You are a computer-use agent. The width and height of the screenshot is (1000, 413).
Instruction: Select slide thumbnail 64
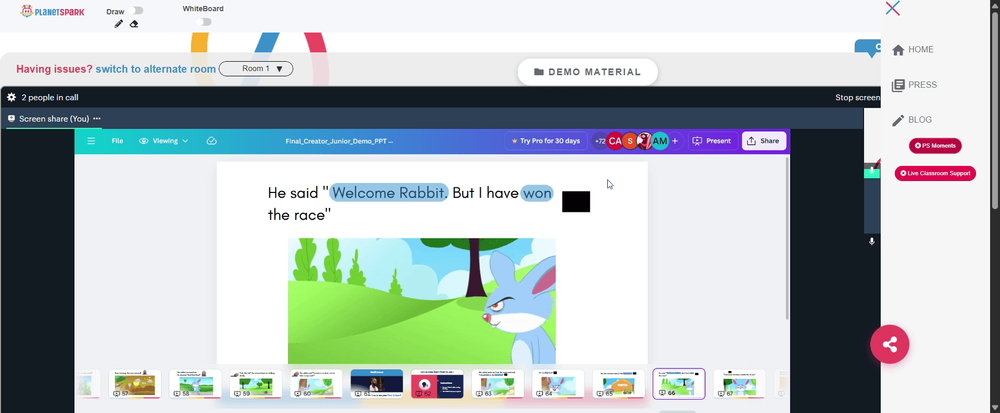click(x=558, y=384)
